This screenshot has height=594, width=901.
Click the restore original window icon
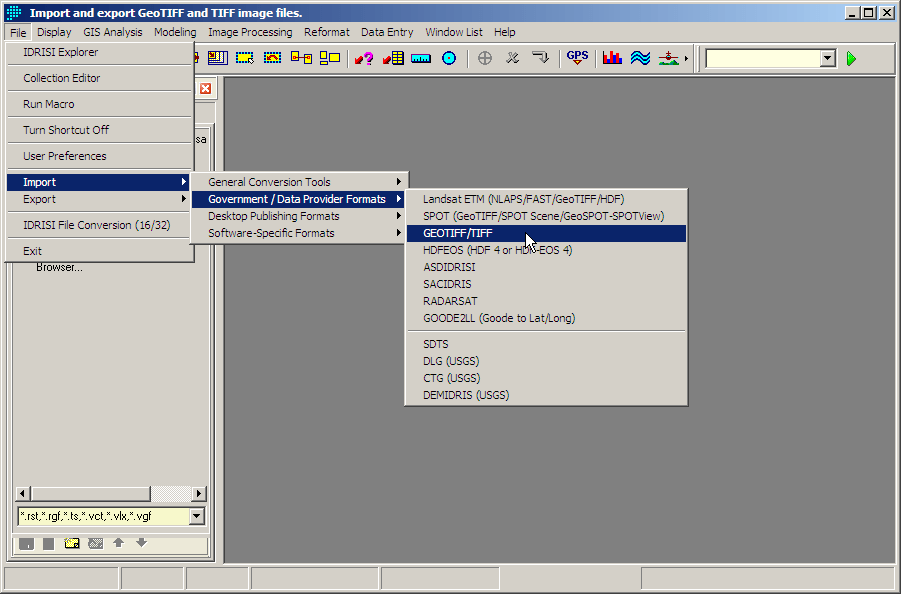coord(272,58)
